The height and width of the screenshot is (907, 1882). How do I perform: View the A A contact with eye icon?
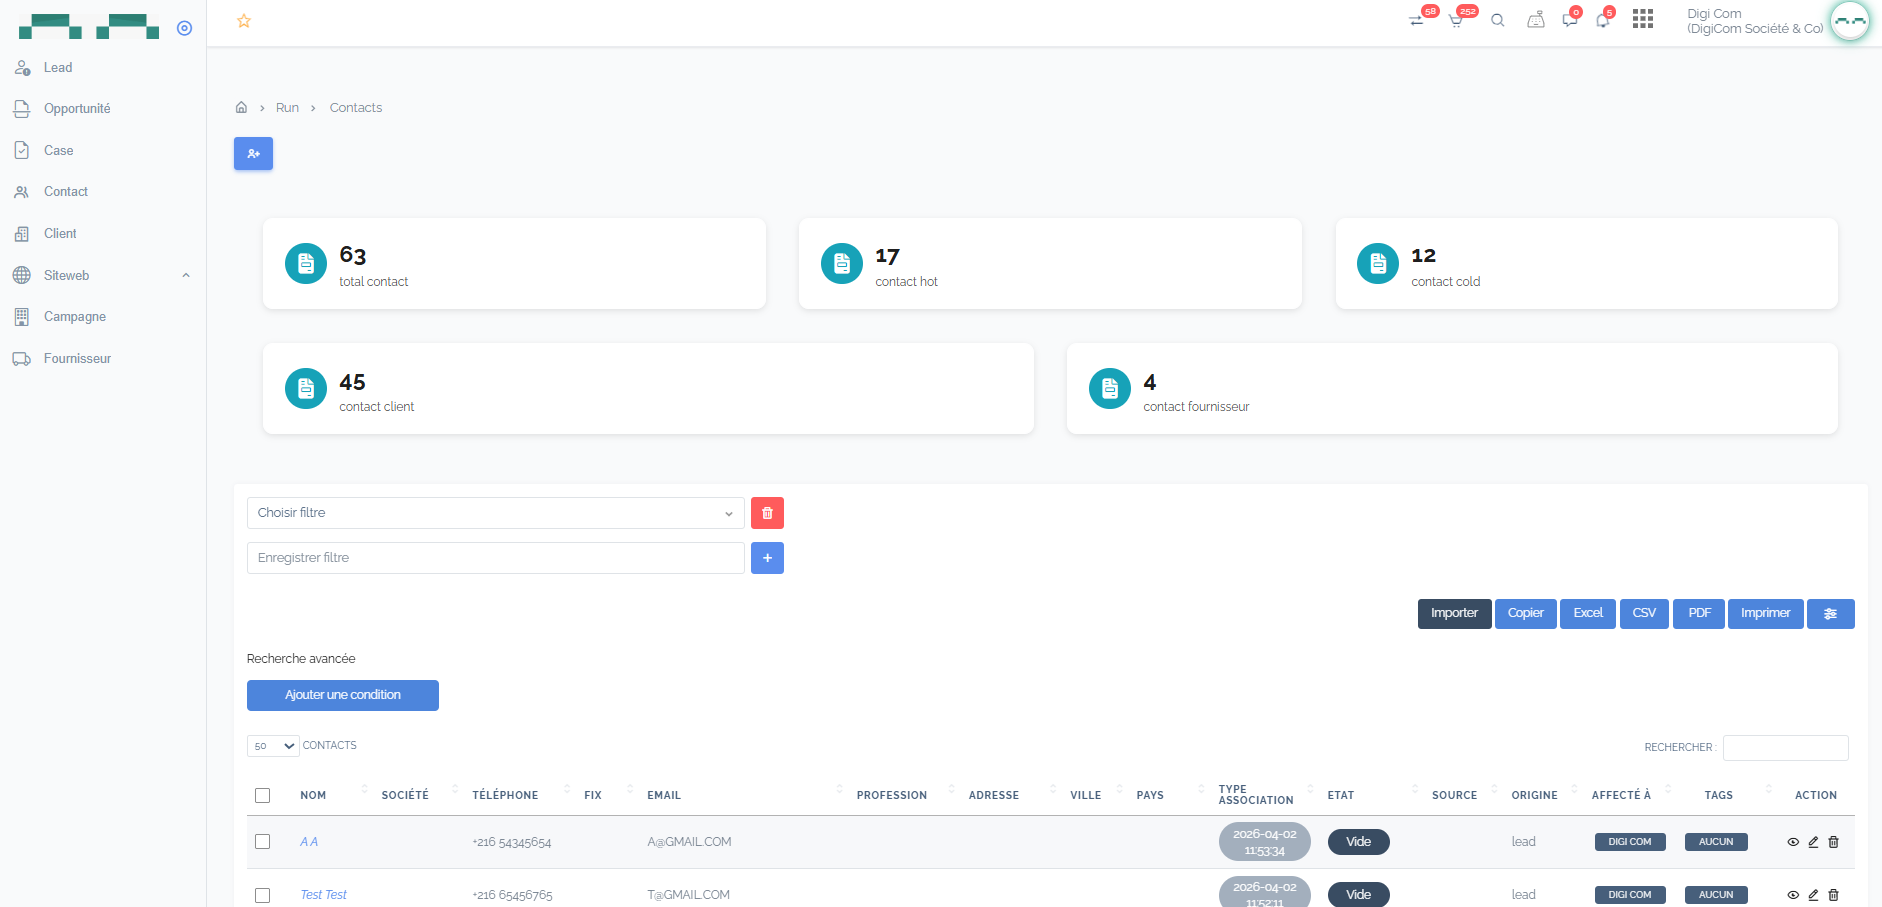1793,842
